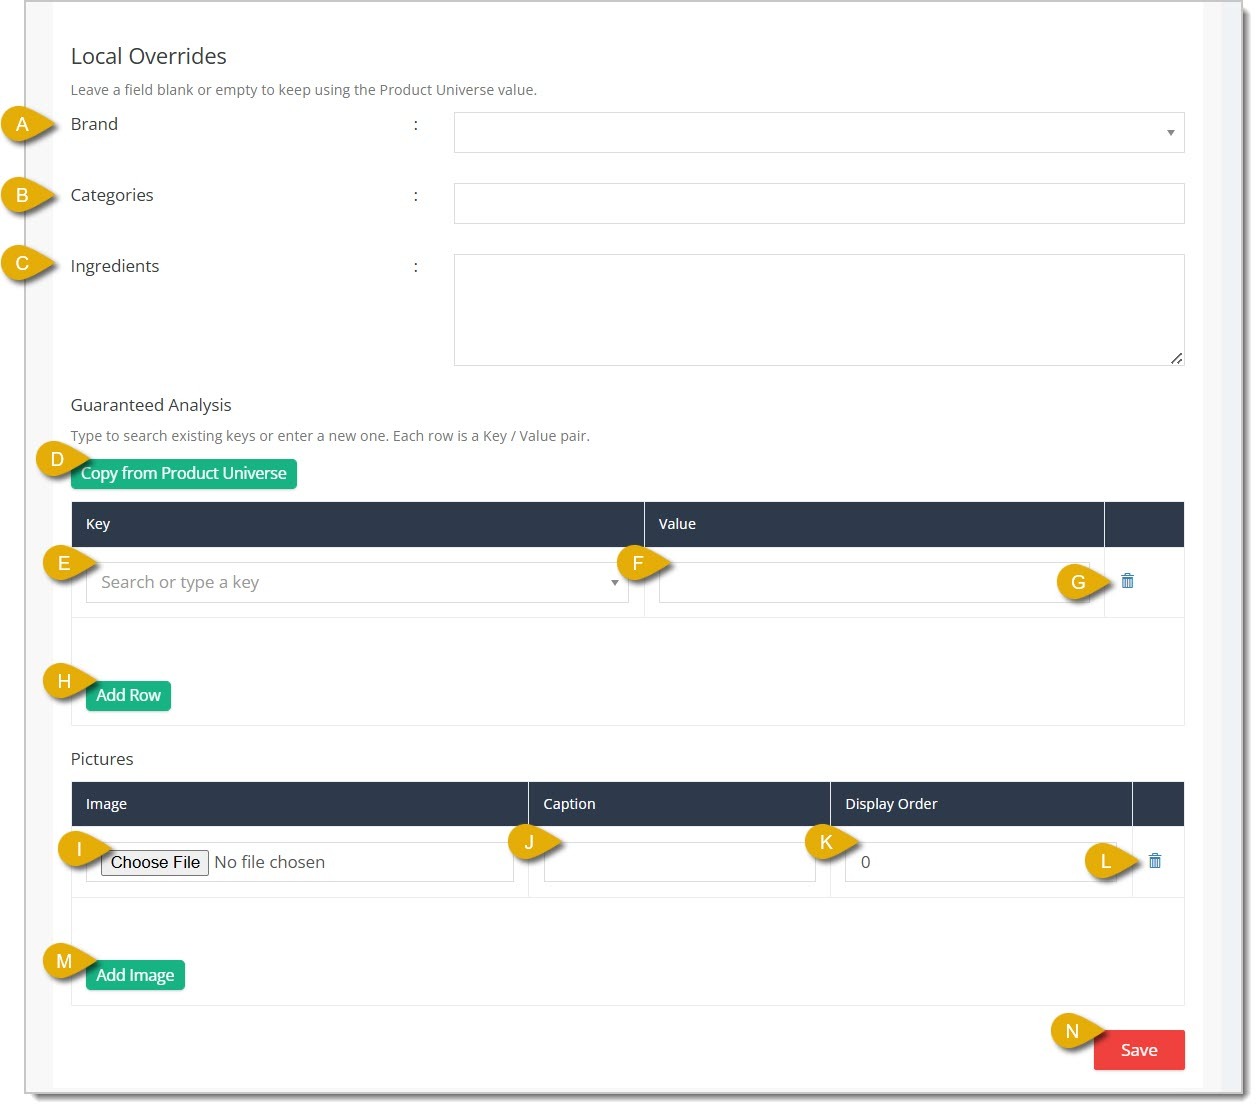Image resolution: width=1258 pixels, height=1109 pixels.
Task: Delete the Pictures image row
Action: coord(1155,861)
